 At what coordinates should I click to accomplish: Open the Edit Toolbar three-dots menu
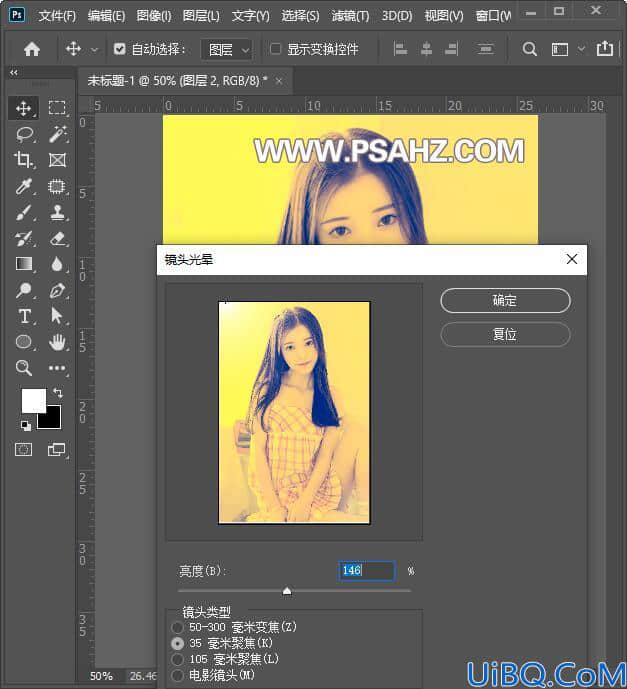pos(57,368)
